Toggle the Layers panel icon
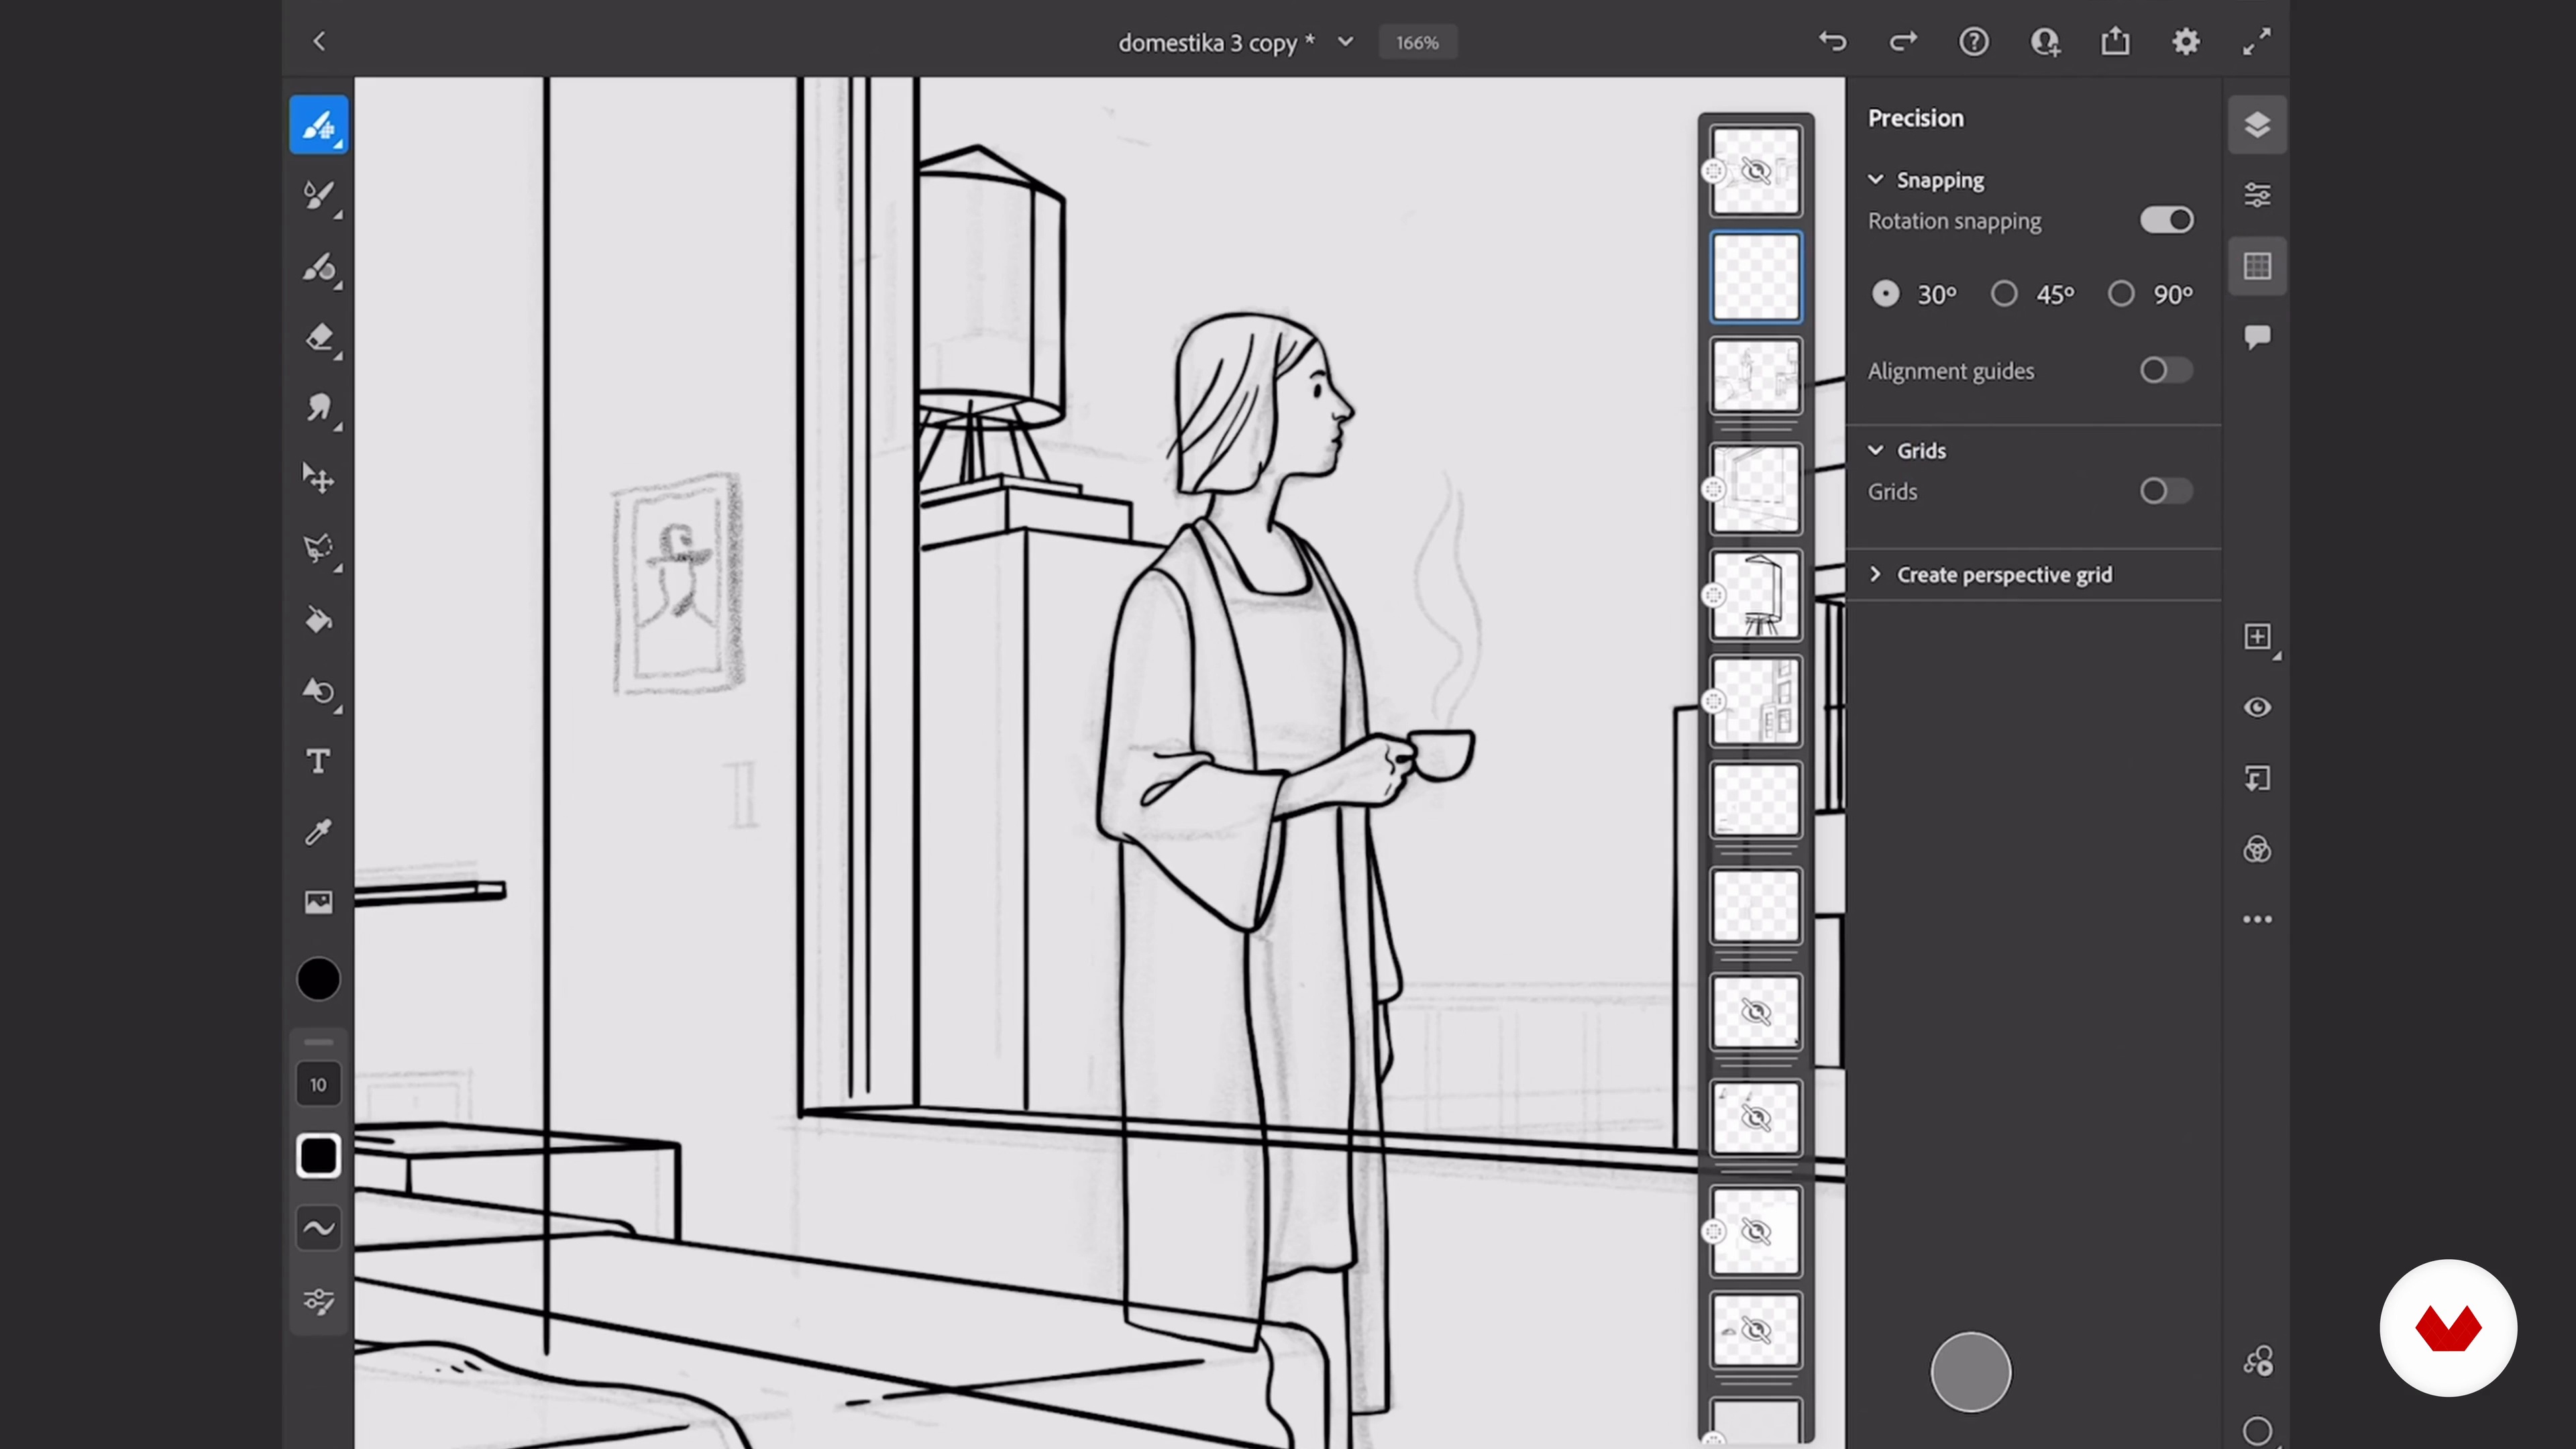Screen dimensions: 2576x1449 coord(2257,125)
